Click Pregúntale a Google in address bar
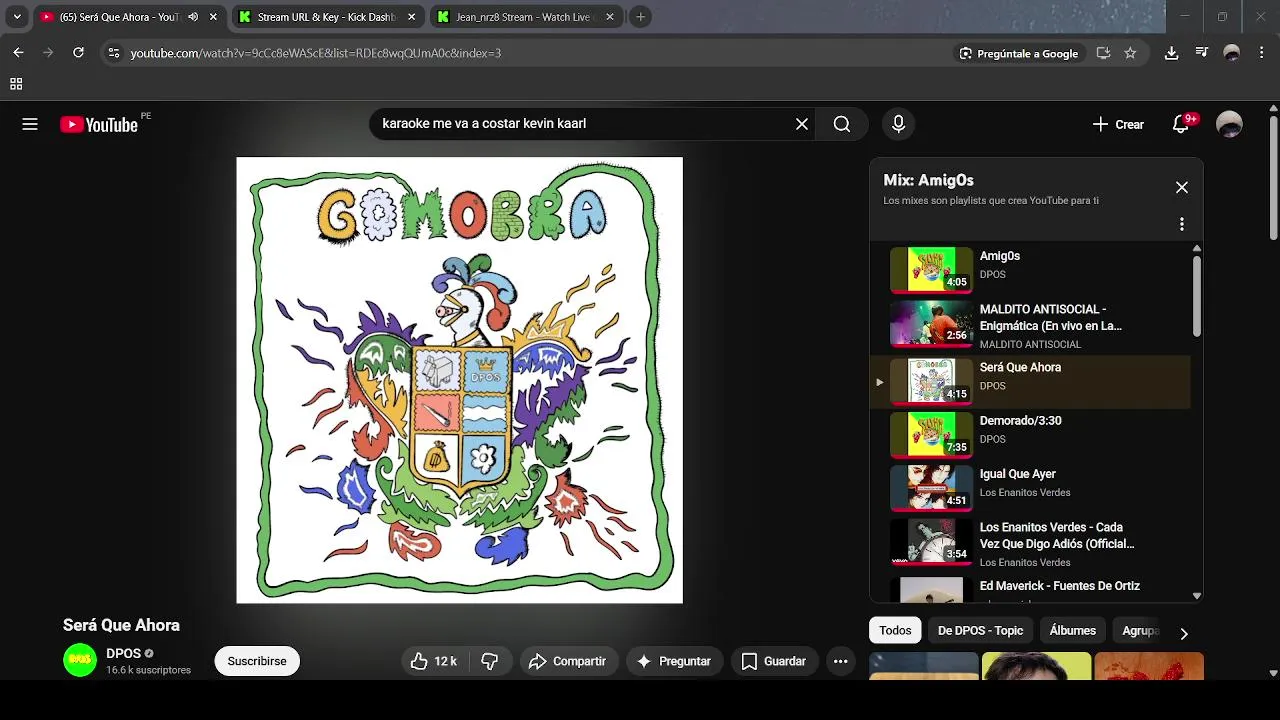This screenshot has width=1280, height=720. (1018, 53)
